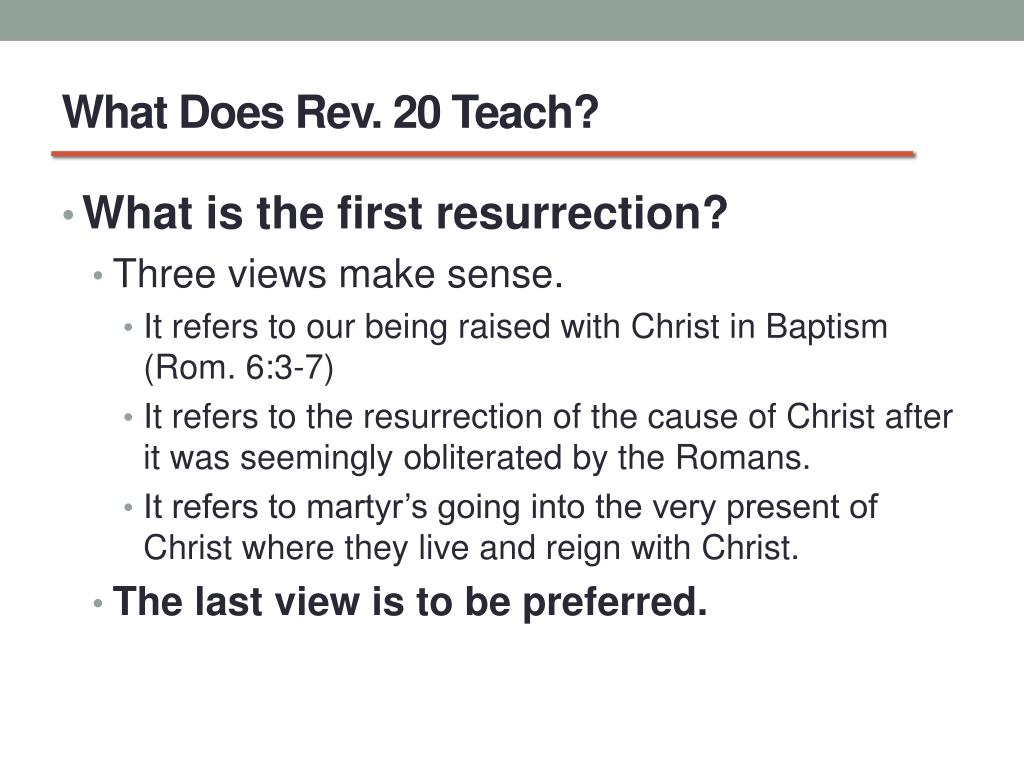Click the bullet dot before "resurrection of the cause" line
This screenshot has width=1024, height=768.
(x=128, y=417)
